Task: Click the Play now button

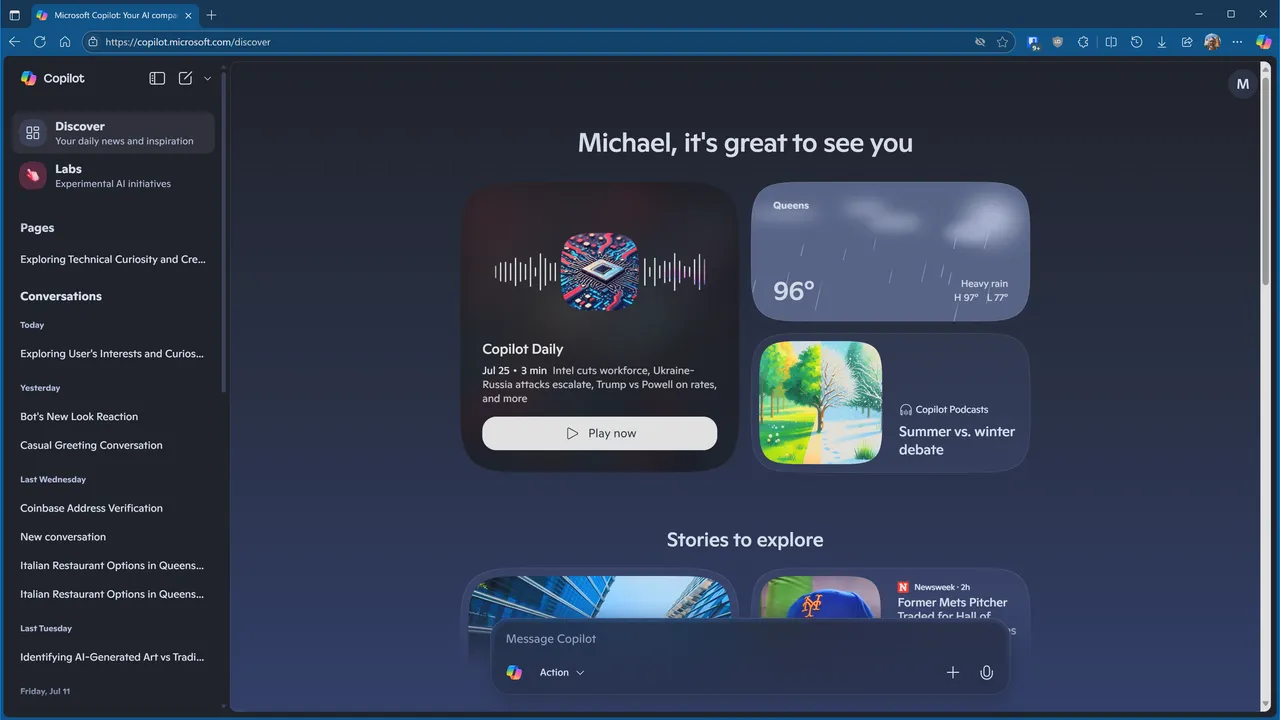Action: click(x=599, y=433)
